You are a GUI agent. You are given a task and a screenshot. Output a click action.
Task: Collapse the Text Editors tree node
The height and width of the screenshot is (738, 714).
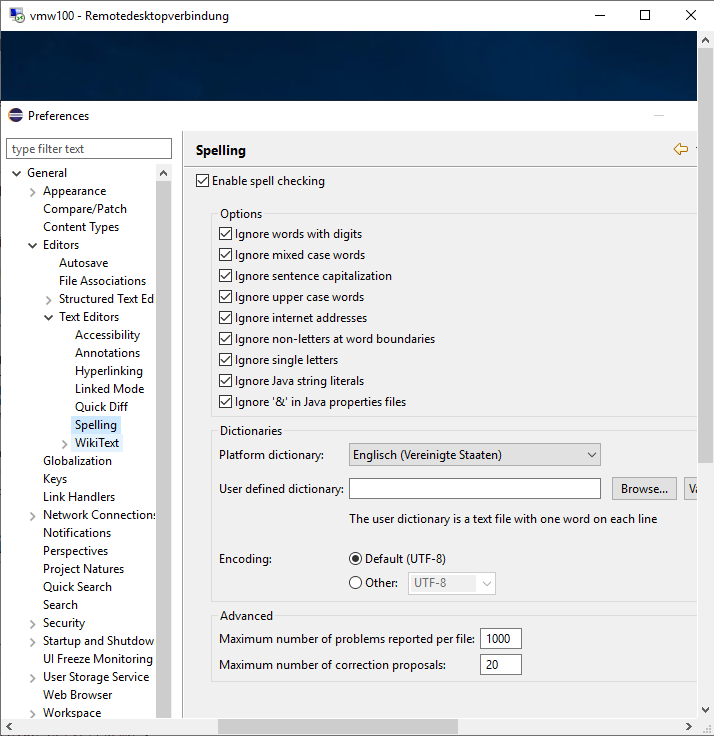coord(49,318)
